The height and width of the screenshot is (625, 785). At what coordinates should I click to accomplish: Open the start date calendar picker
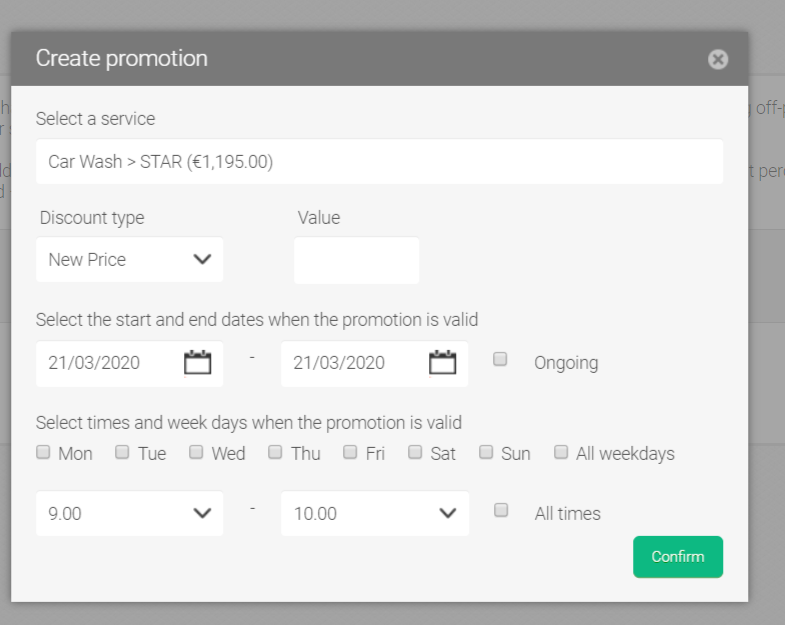point(197,362)
